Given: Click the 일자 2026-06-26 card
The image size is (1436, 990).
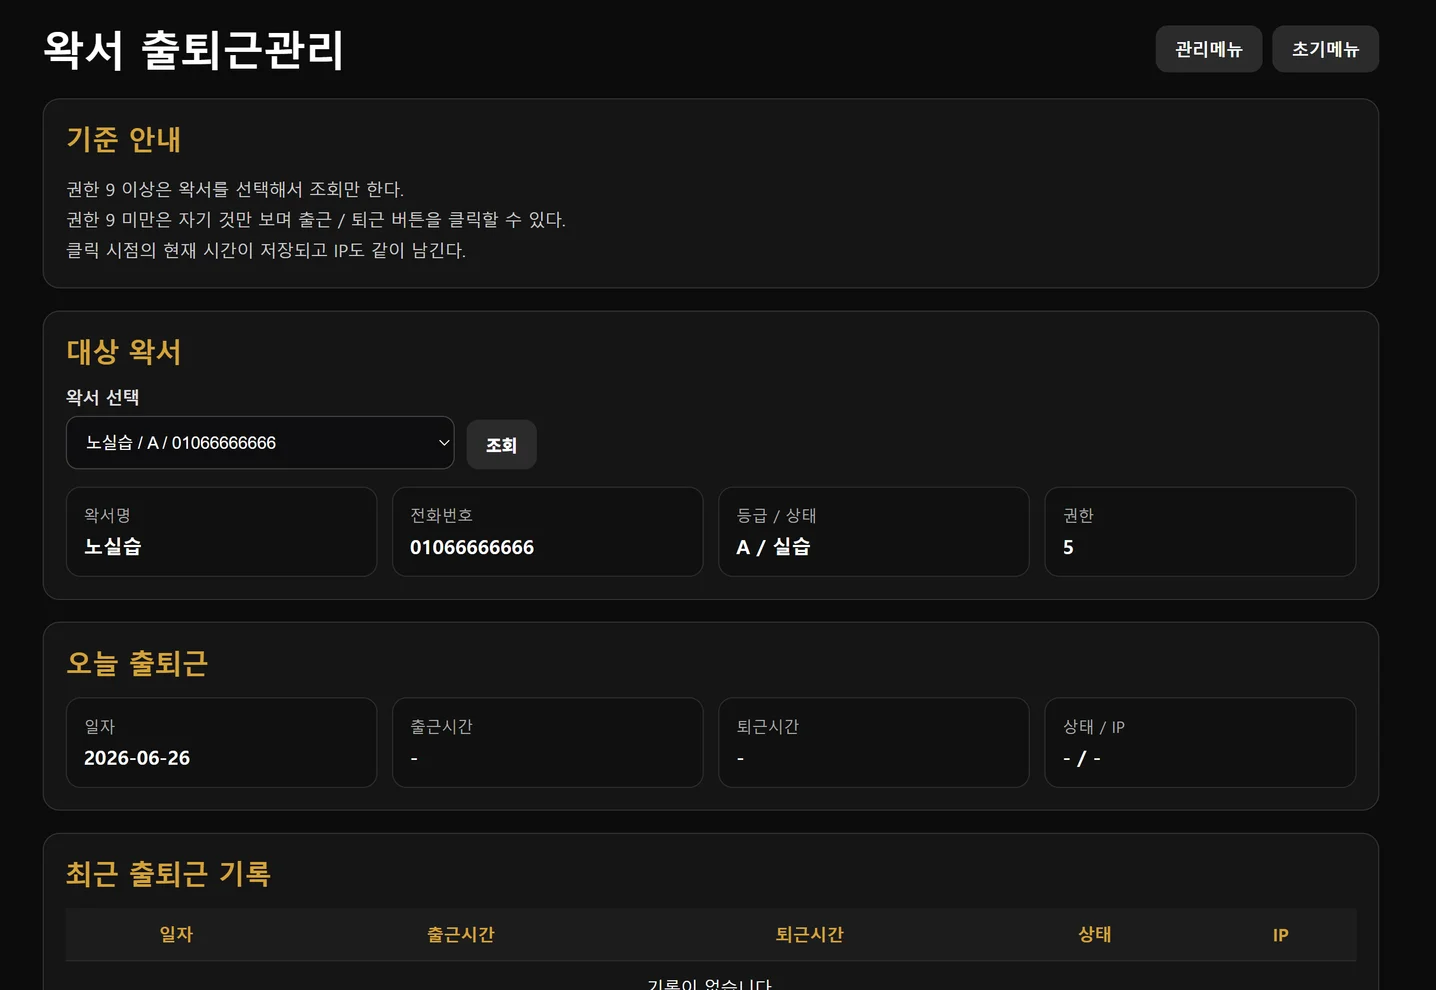Looking at the screenshot, I should pyautogui.click(x=221, y=743).
